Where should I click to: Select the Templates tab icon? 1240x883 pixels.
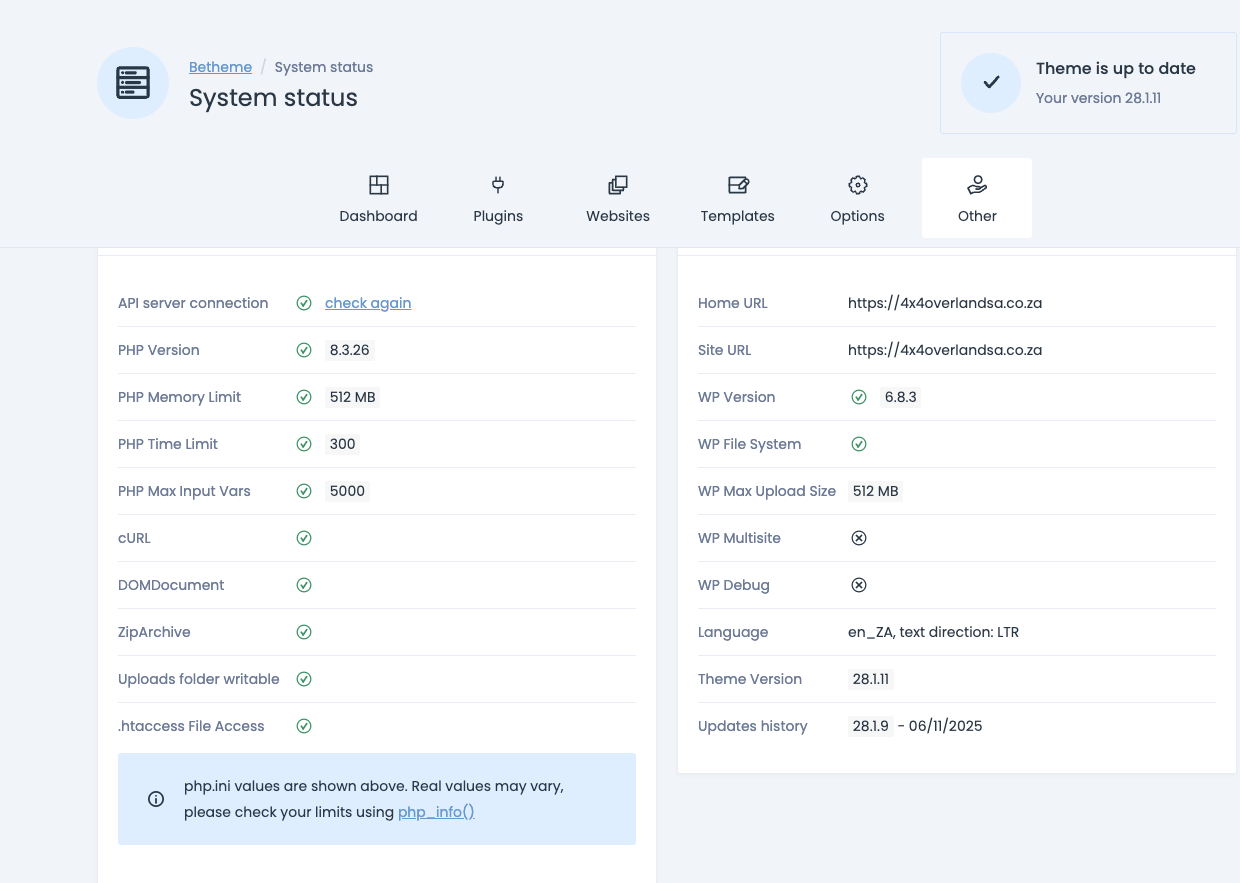[x=738, y=186]
